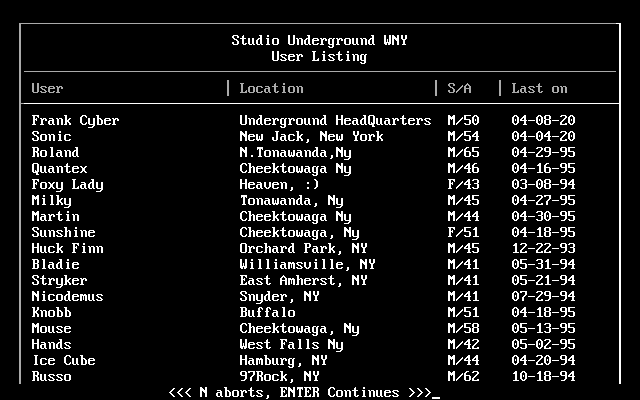
Task: Click the 'User Listing' heading
Action: (319, 56)
